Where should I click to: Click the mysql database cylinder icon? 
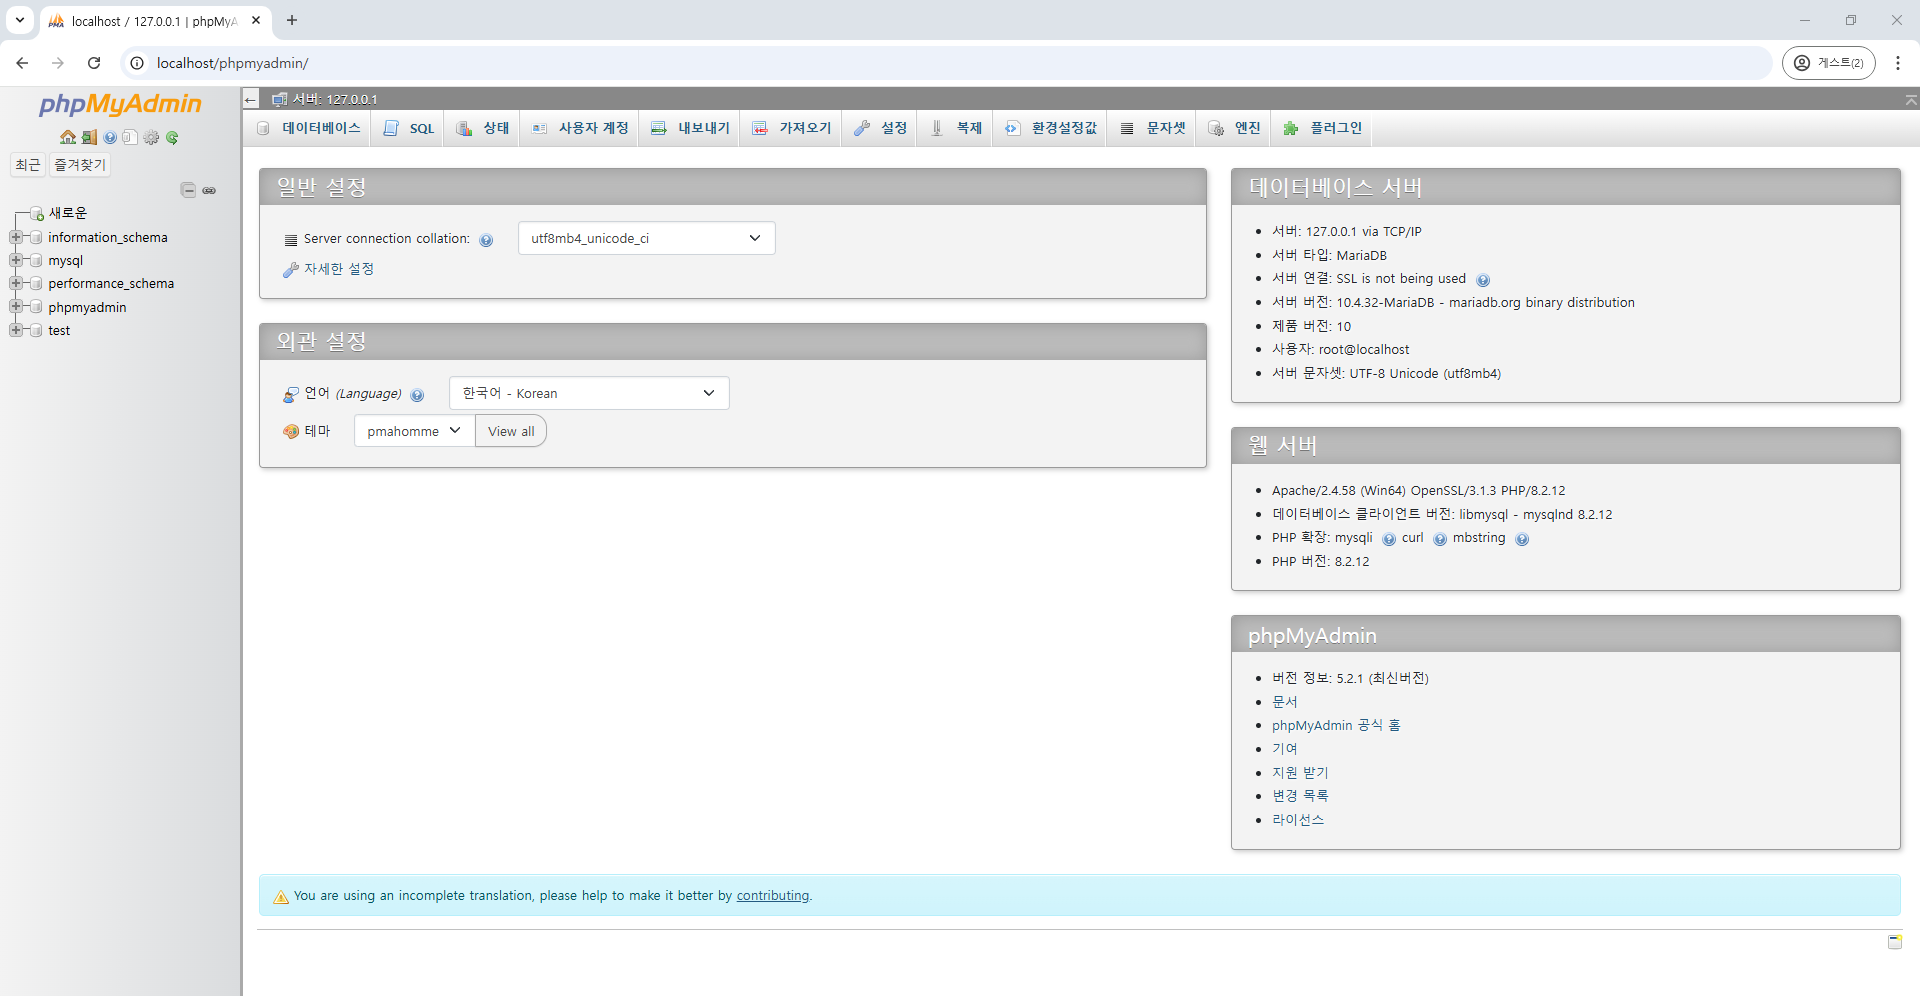tap(36, 260)
